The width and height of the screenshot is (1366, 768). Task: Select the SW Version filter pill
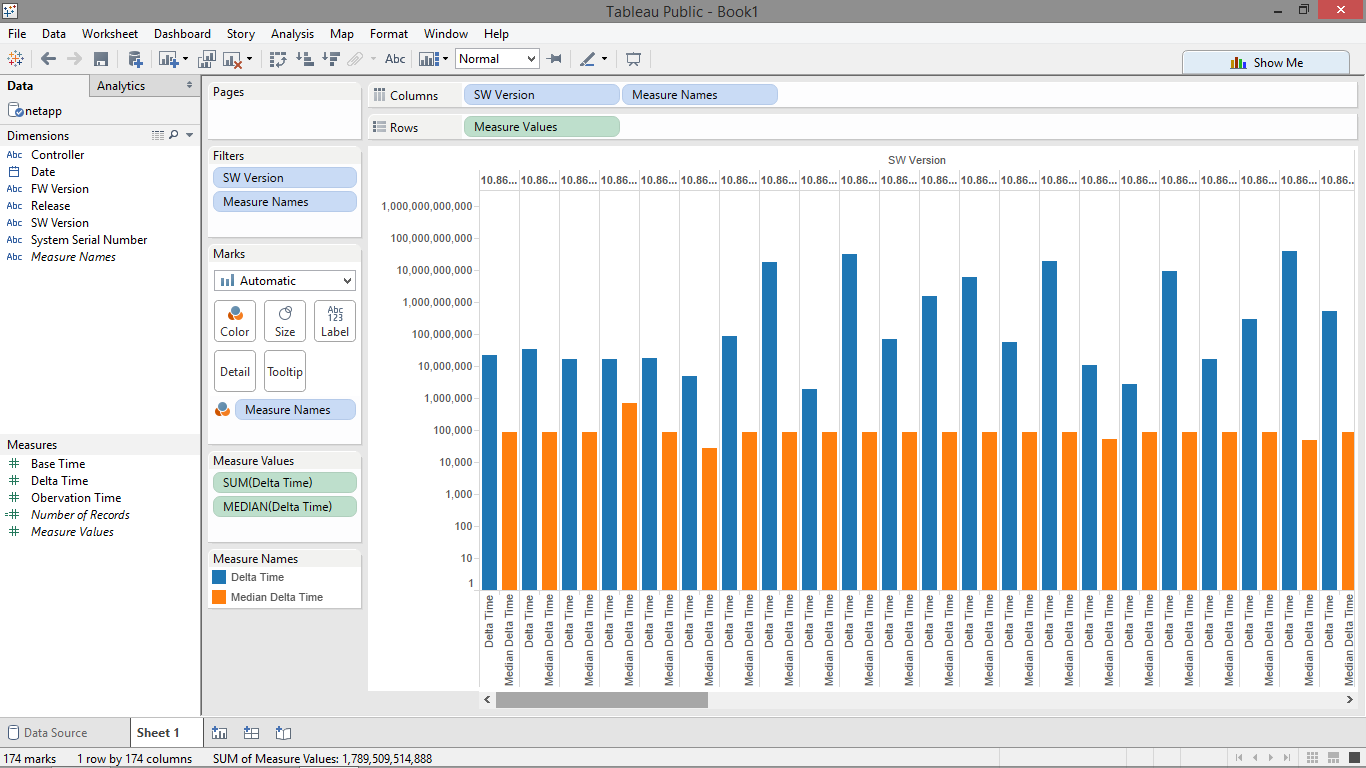tap(285, 177)
